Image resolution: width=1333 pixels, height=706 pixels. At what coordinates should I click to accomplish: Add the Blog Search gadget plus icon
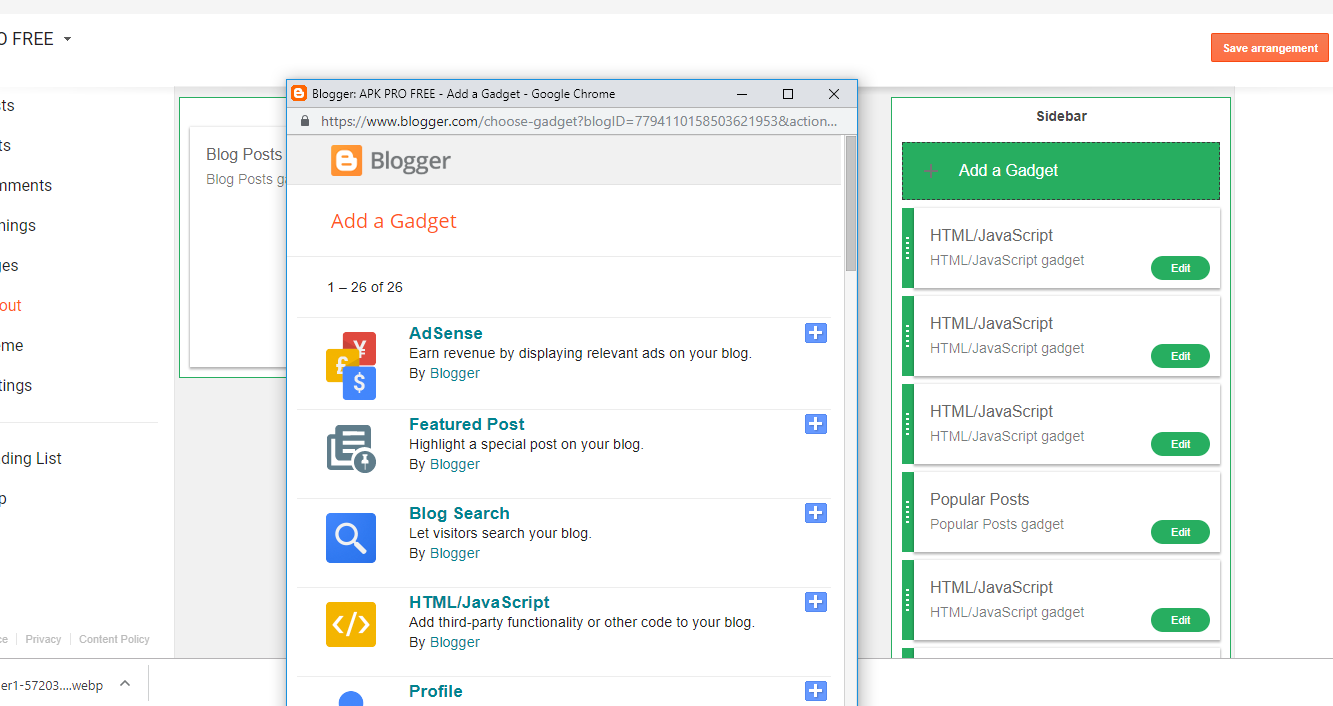(x=816, y=513)
